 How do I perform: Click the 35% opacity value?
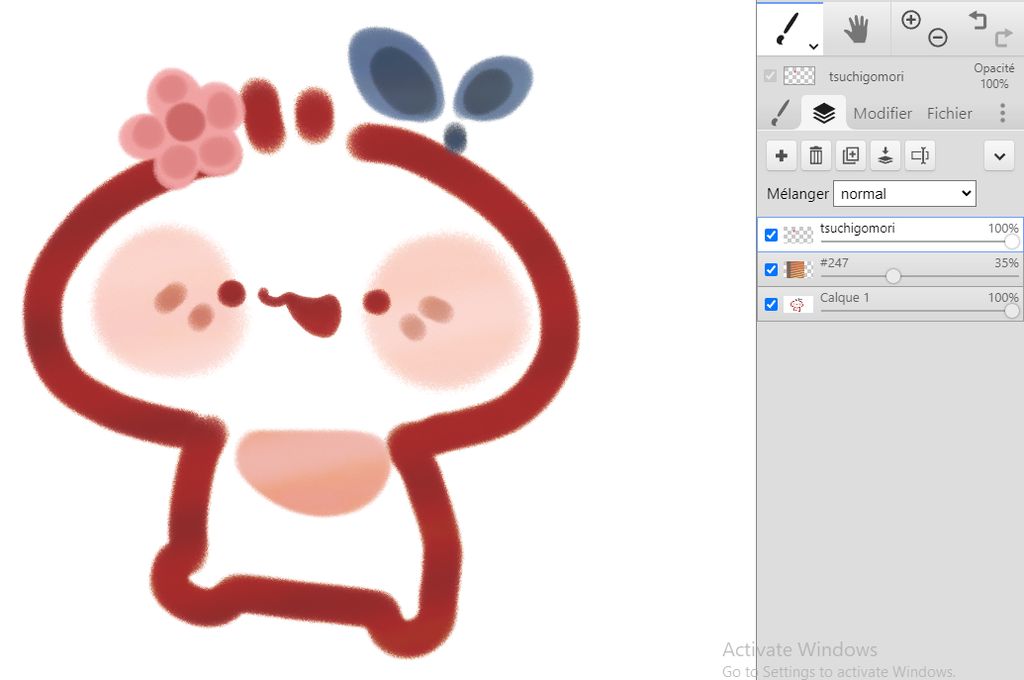[x=1006, y=263]
